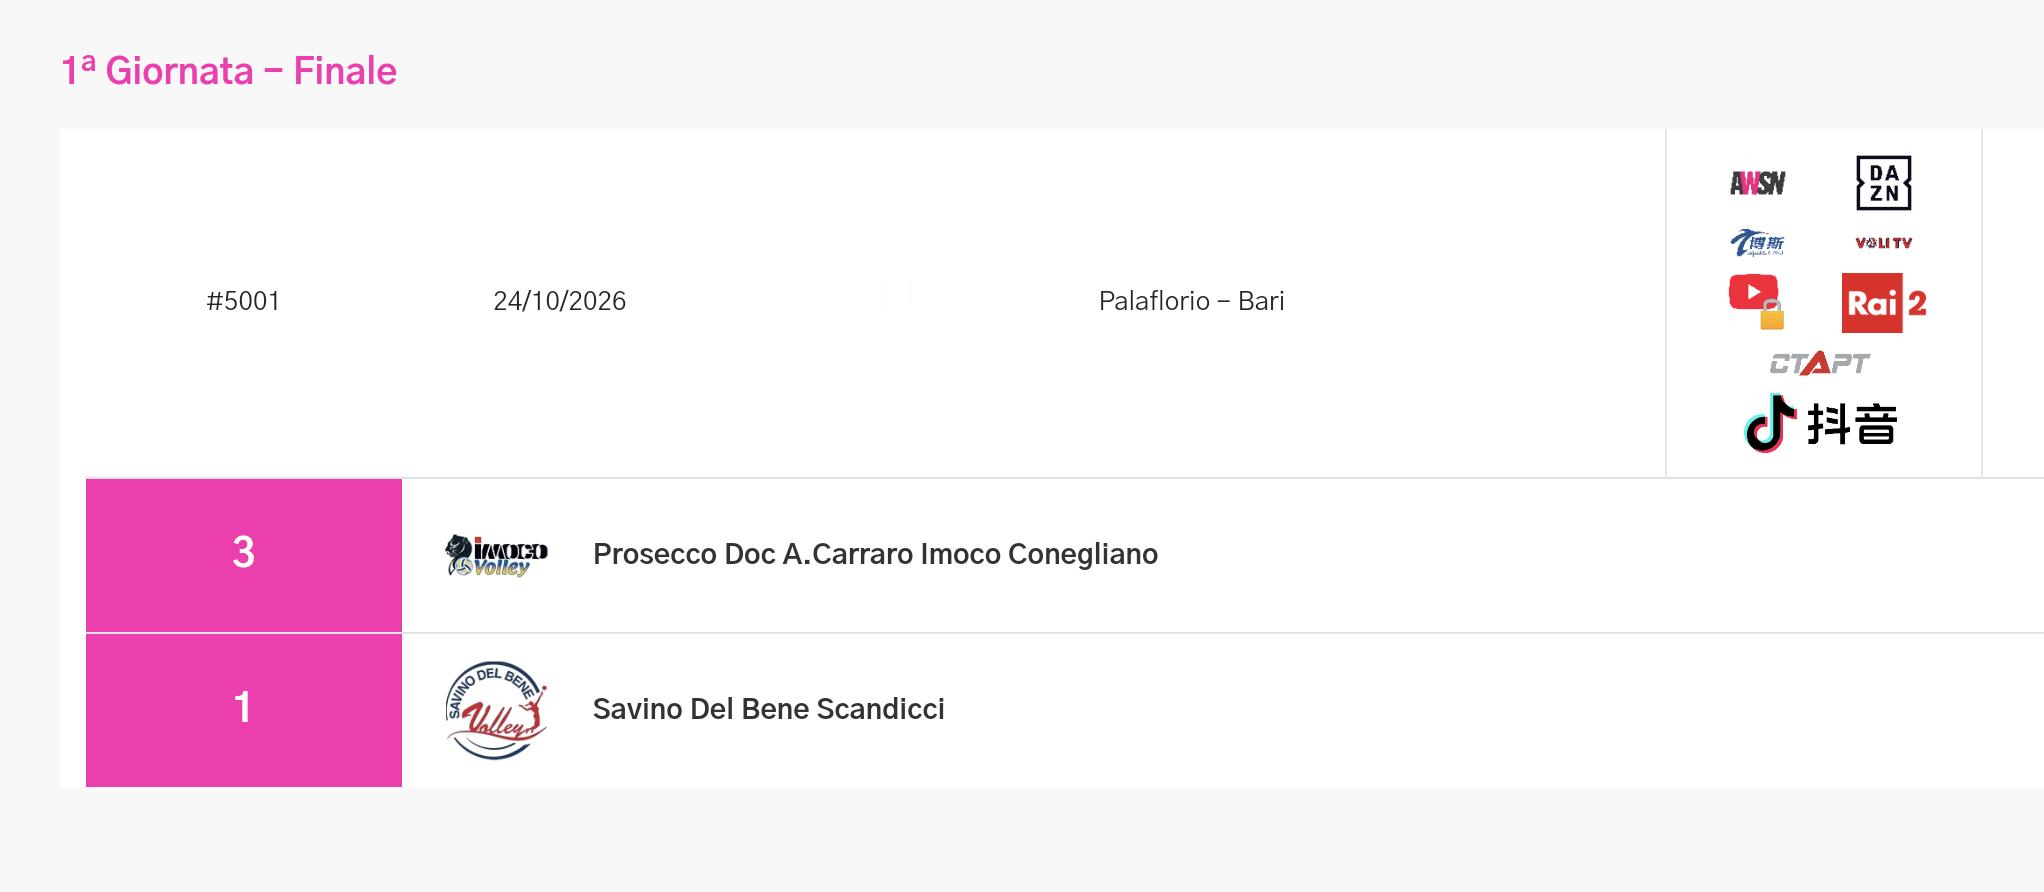The image size is (2044, 892).
Task: Click the Imoco Volley team logo
Action: click(496, 555)
